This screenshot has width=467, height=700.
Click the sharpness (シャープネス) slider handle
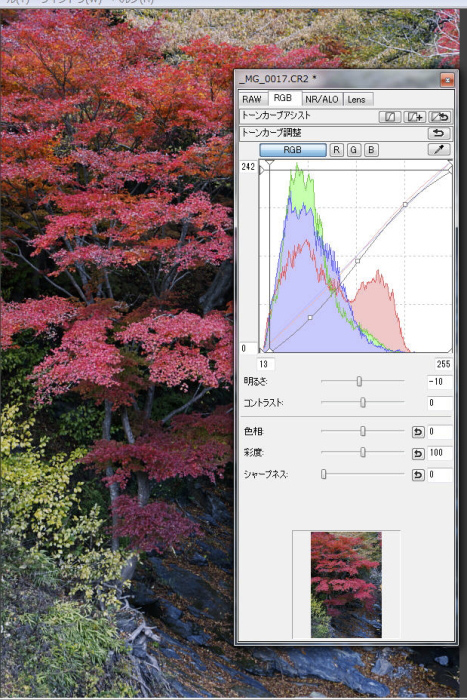click(x=324, y=474)
